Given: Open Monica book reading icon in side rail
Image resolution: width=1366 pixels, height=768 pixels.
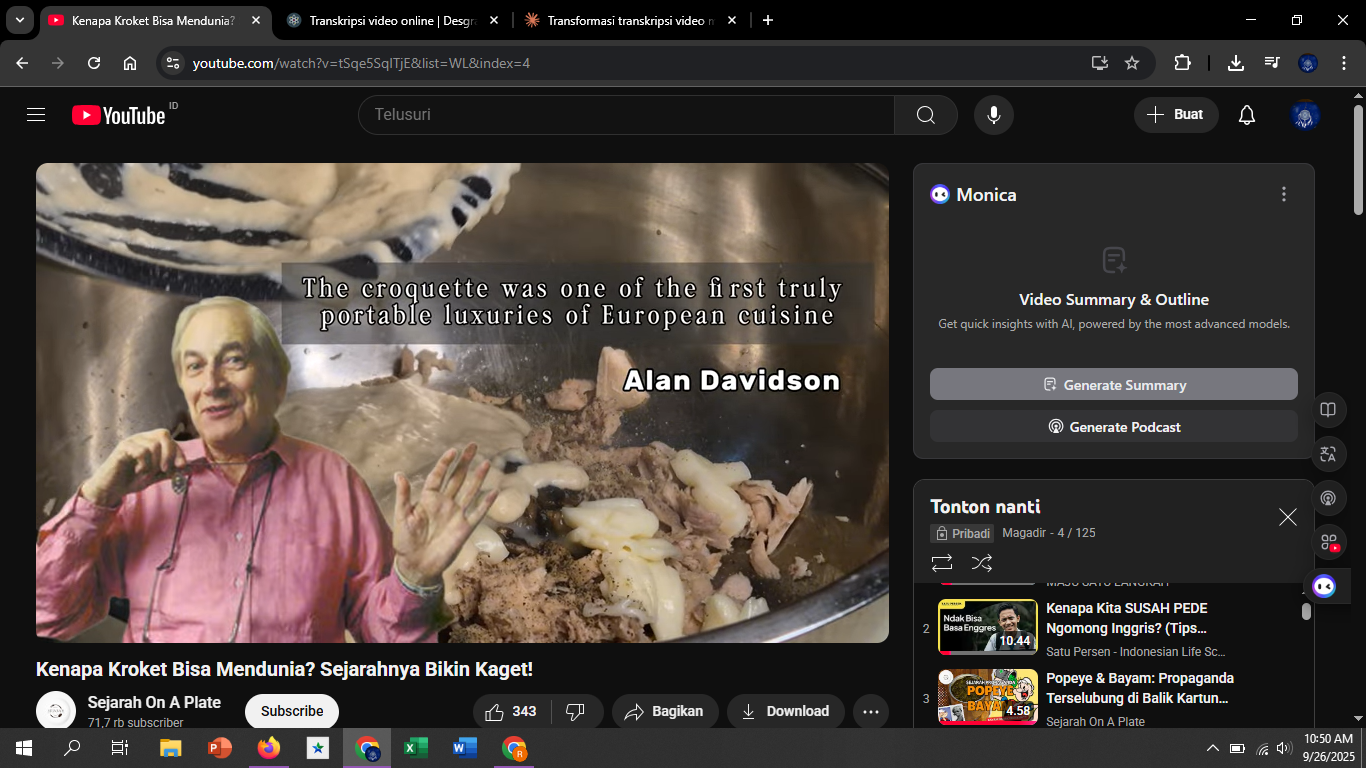Looking at the screenshot, I should point(1328,410).
